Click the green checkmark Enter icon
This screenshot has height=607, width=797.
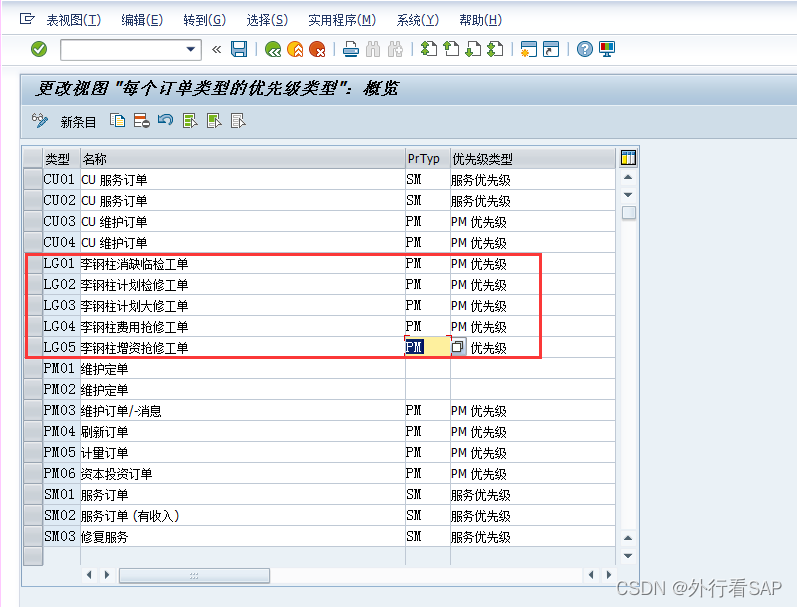coord(39,49)
